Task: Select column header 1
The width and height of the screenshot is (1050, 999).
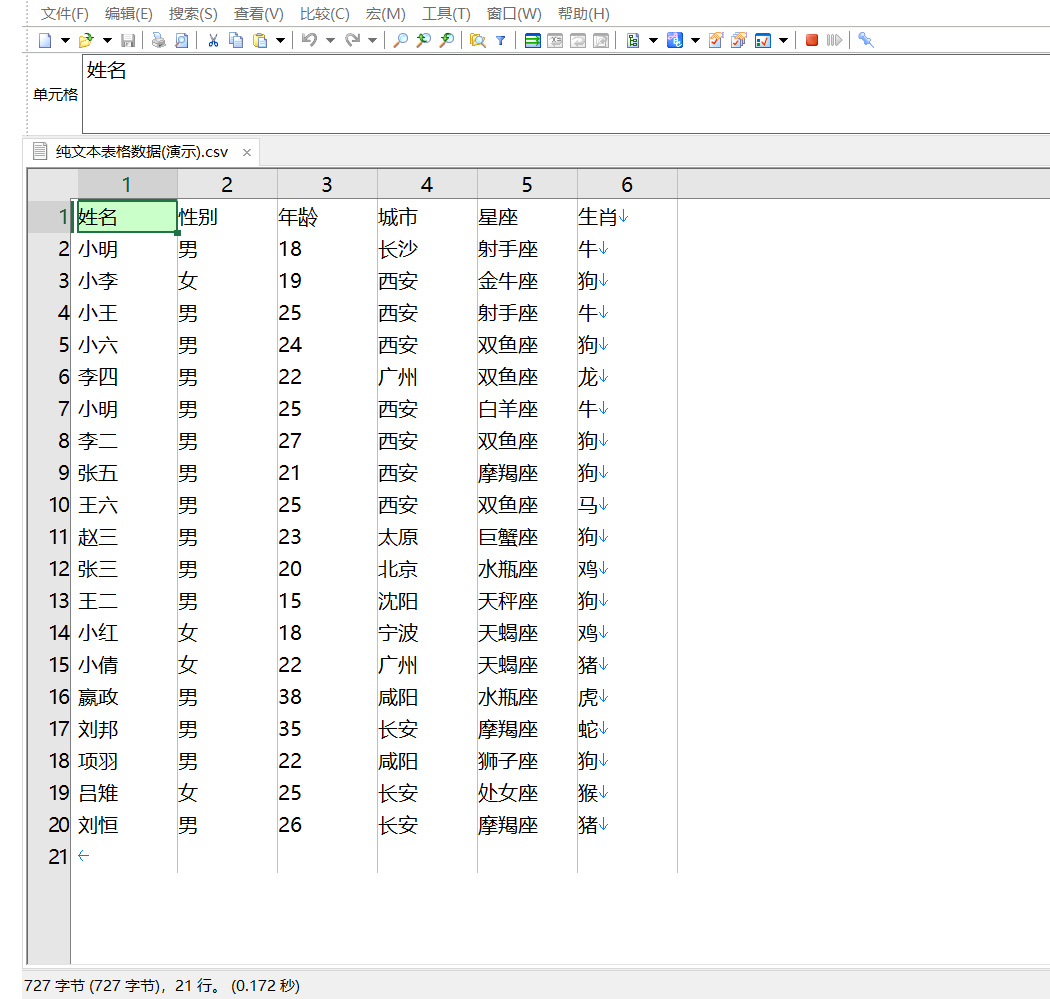Action: click(x=127, y=184)
